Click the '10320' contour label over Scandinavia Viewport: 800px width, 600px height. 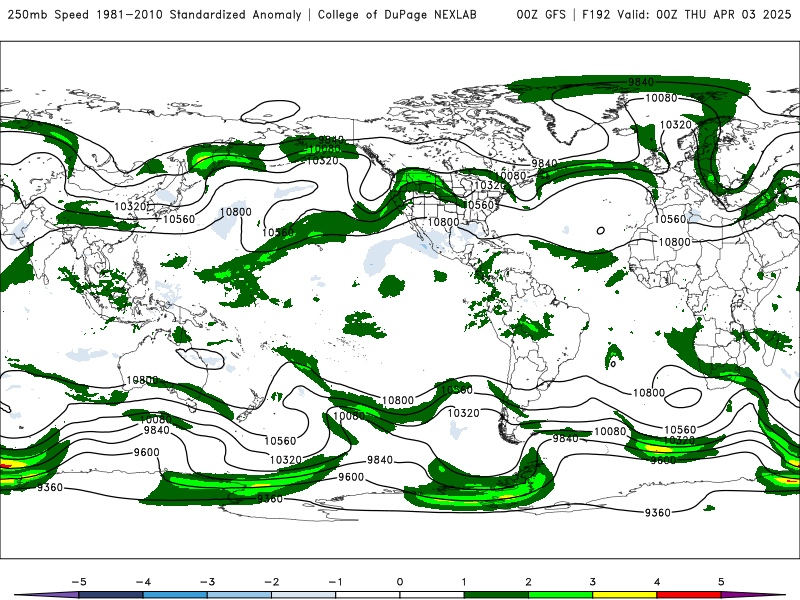pyautogui.click(x=676, y=125)
